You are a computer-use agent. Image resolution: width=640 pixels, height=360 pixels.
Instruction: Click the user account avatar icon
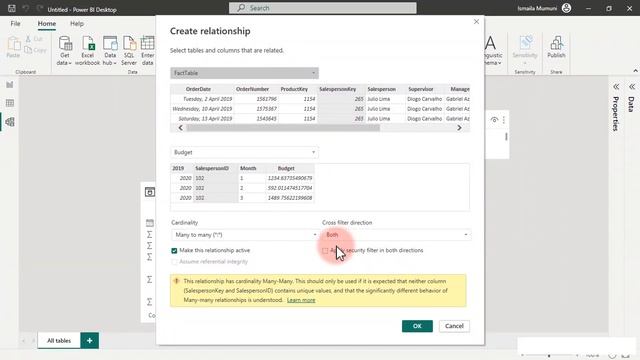(566, 8)
